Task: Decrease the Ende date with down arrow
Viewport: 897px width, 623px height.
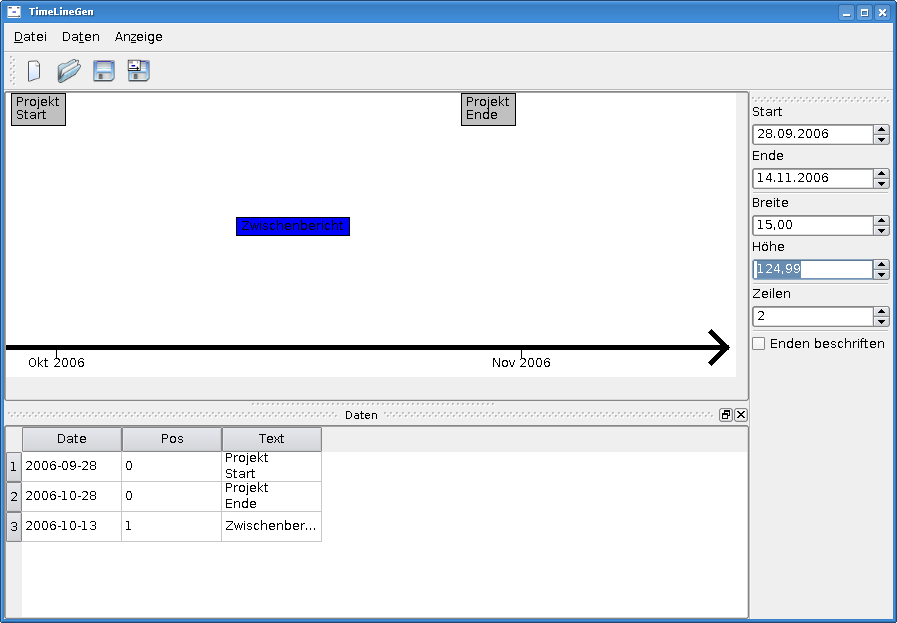Action: click(881, 183)
